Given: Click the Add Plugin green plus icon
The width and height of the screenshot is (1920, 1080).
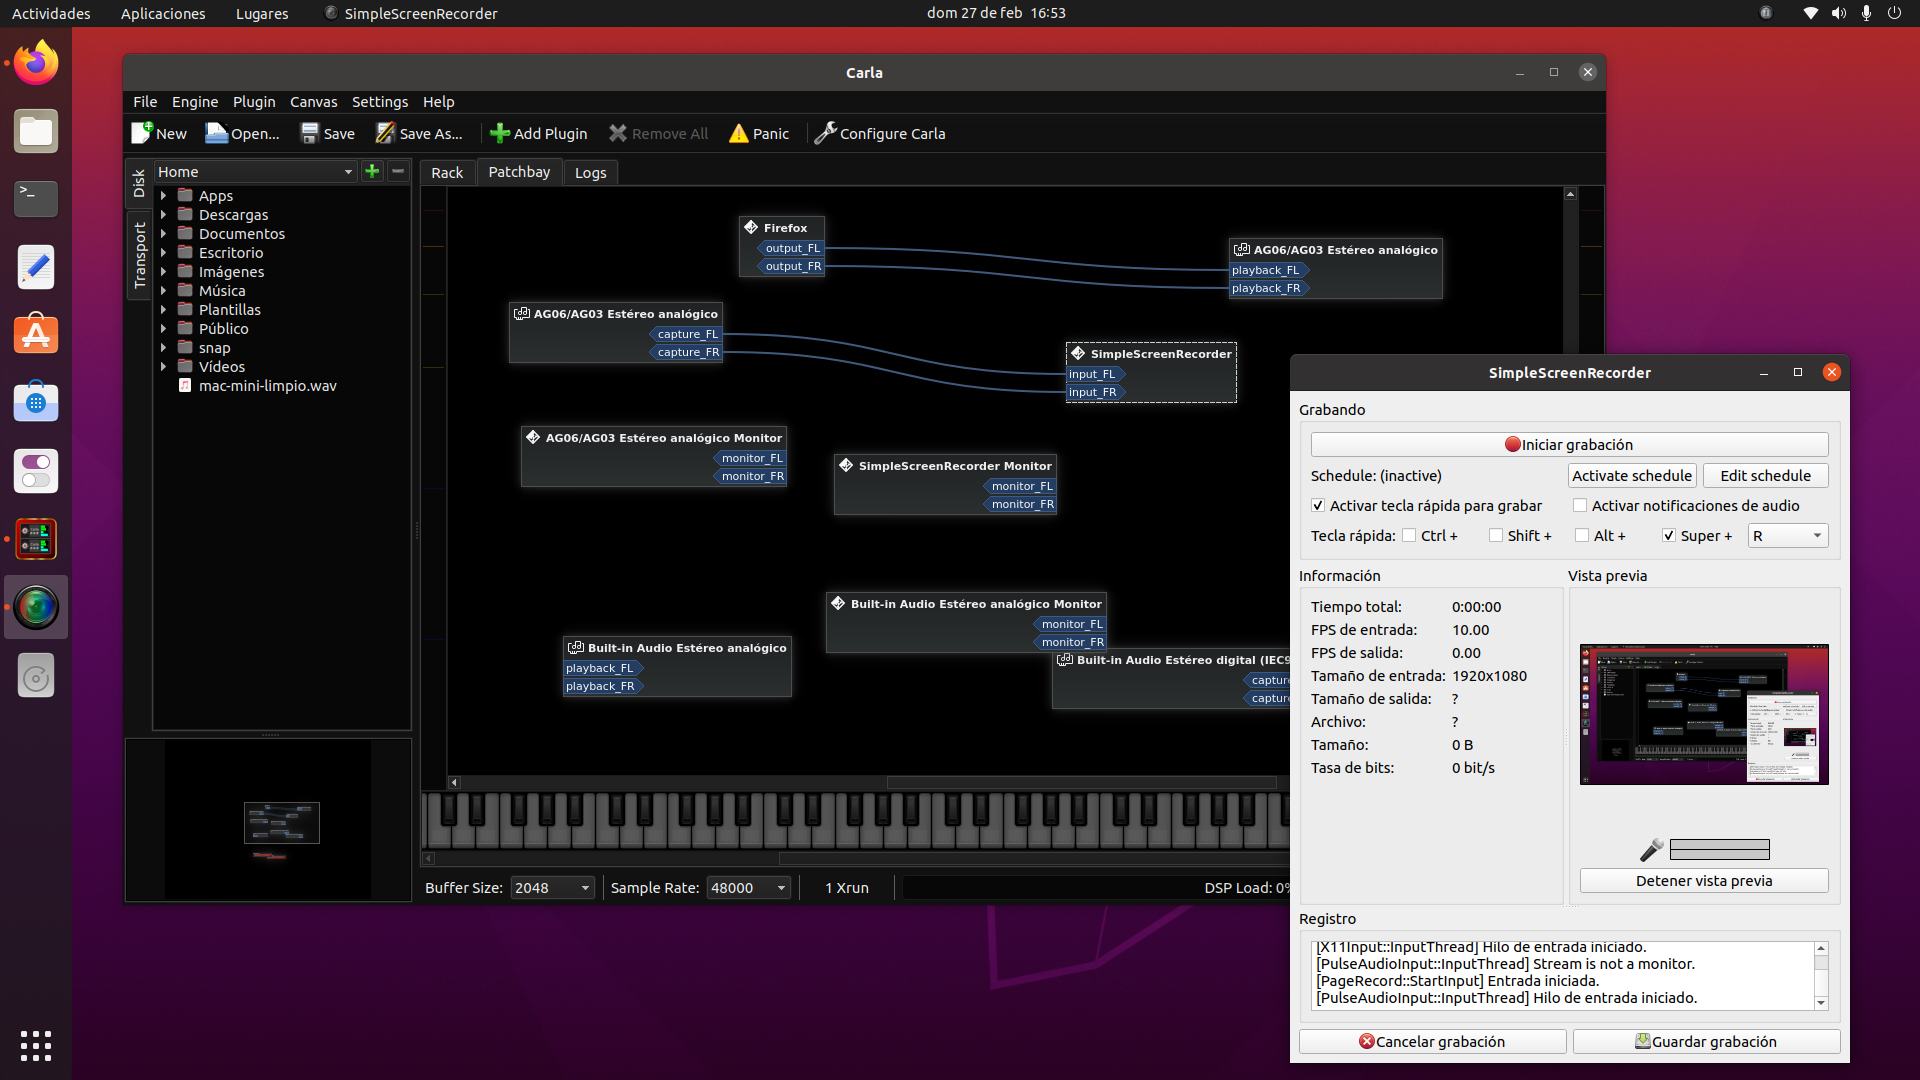Looking at the screenshot, I should tap(499, 133).
